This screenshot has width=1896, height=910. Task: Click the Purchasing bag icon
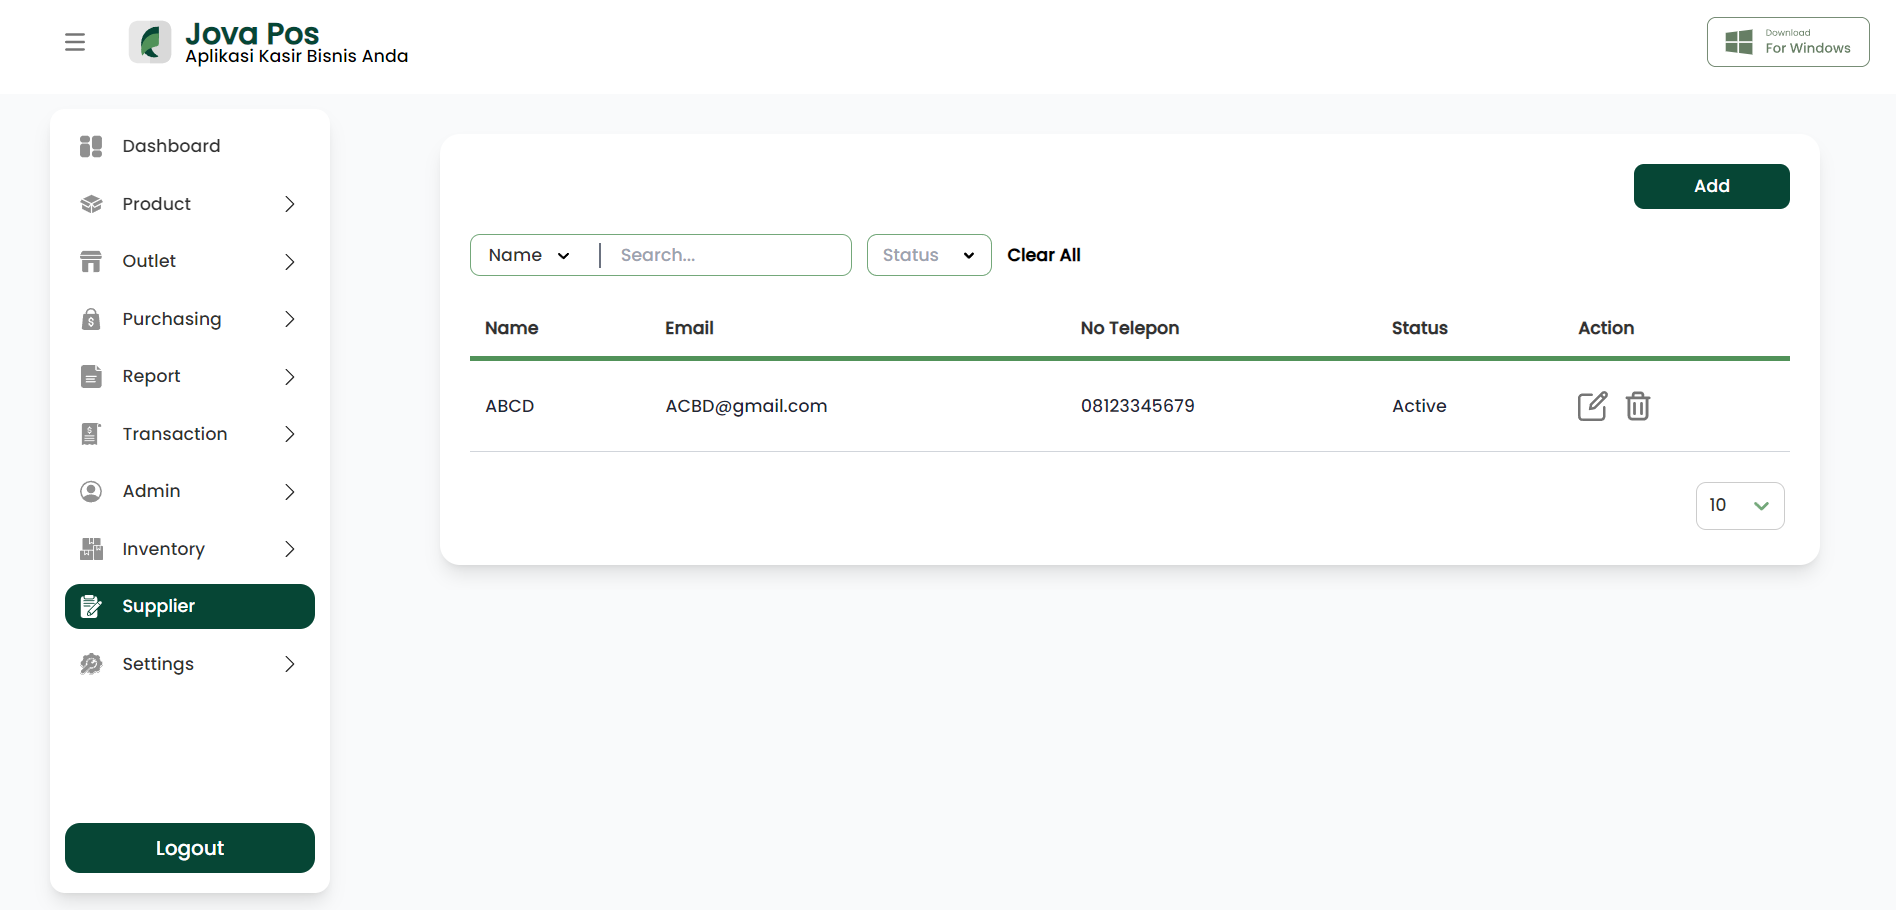tap(91, 319)
